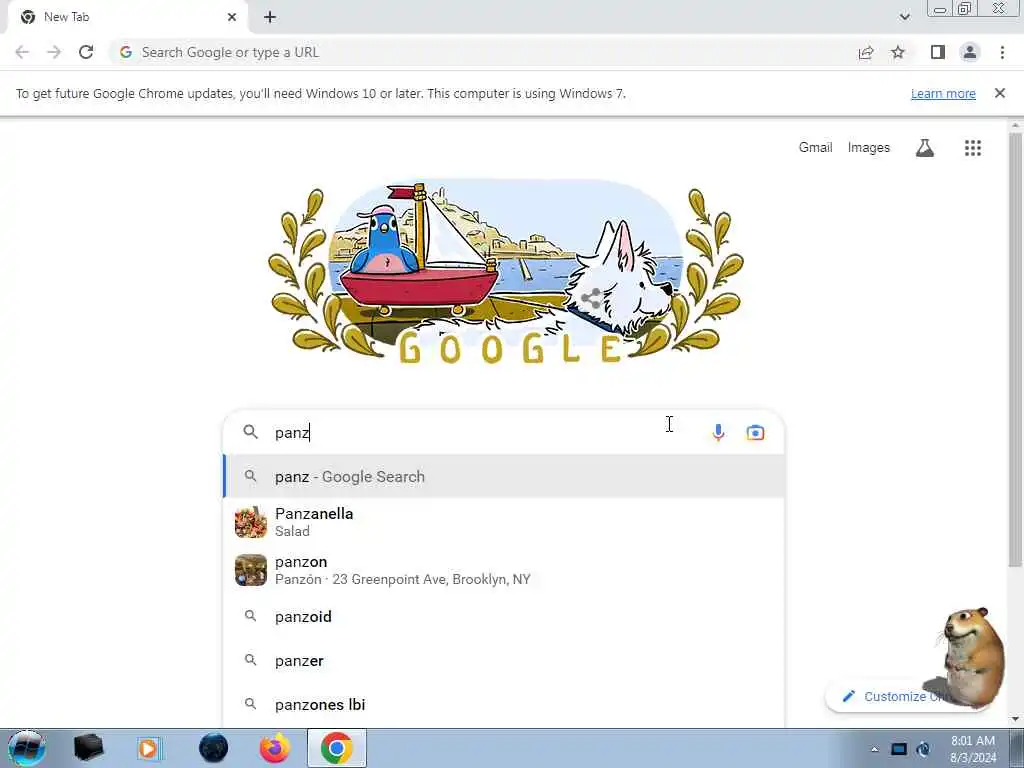The image size is (1024, 768).
Task: Select the panzer suggestion
Action: coord(504,660)
